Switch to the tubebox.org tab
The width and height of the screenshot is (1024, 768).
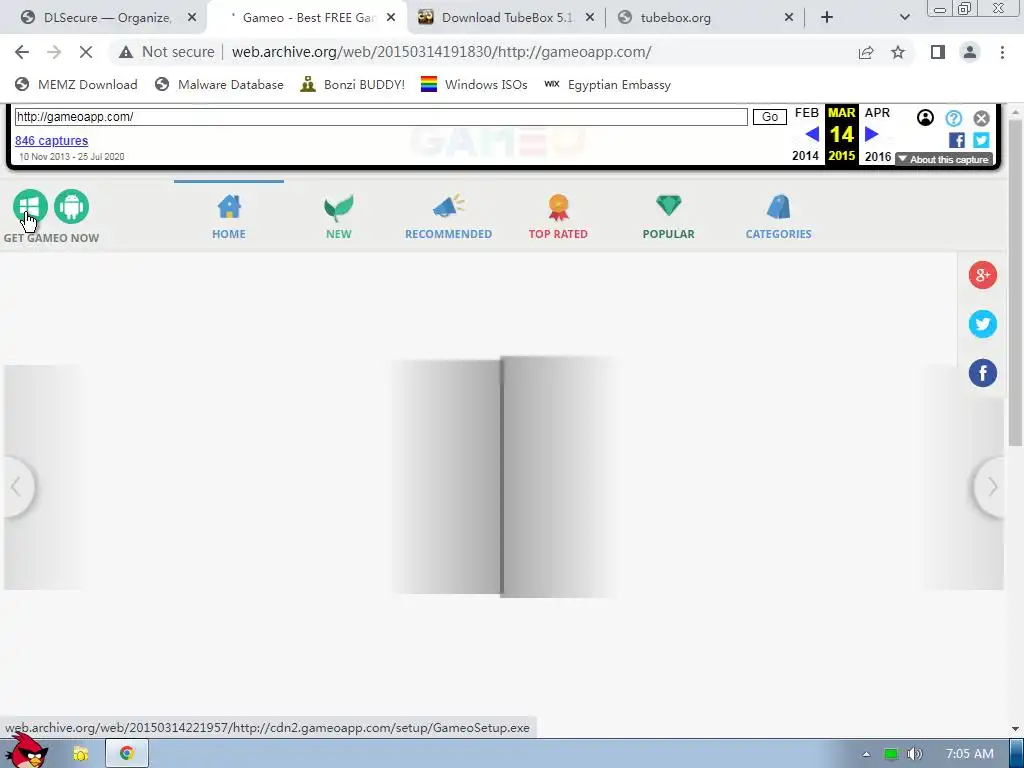(x=705, y=18)
